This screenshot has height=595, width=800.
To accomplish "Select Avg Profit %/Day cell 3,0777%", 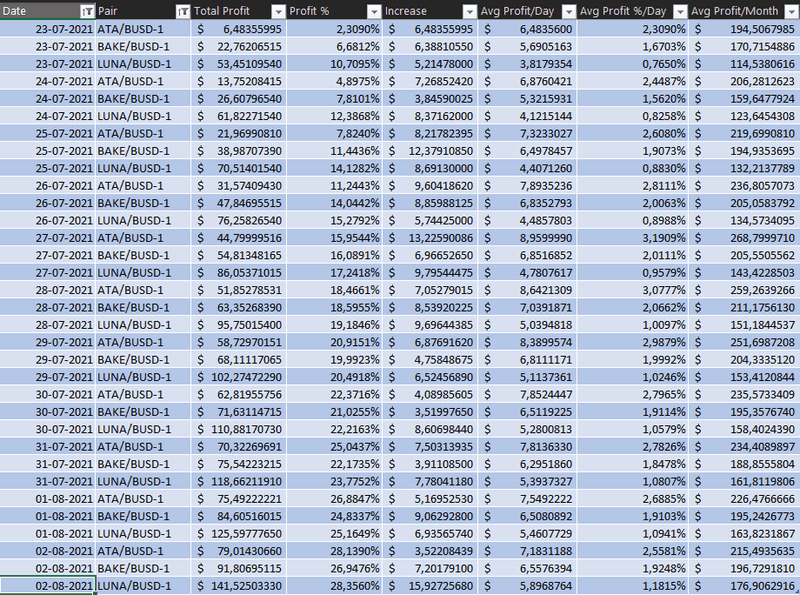I will click(633, 290).
